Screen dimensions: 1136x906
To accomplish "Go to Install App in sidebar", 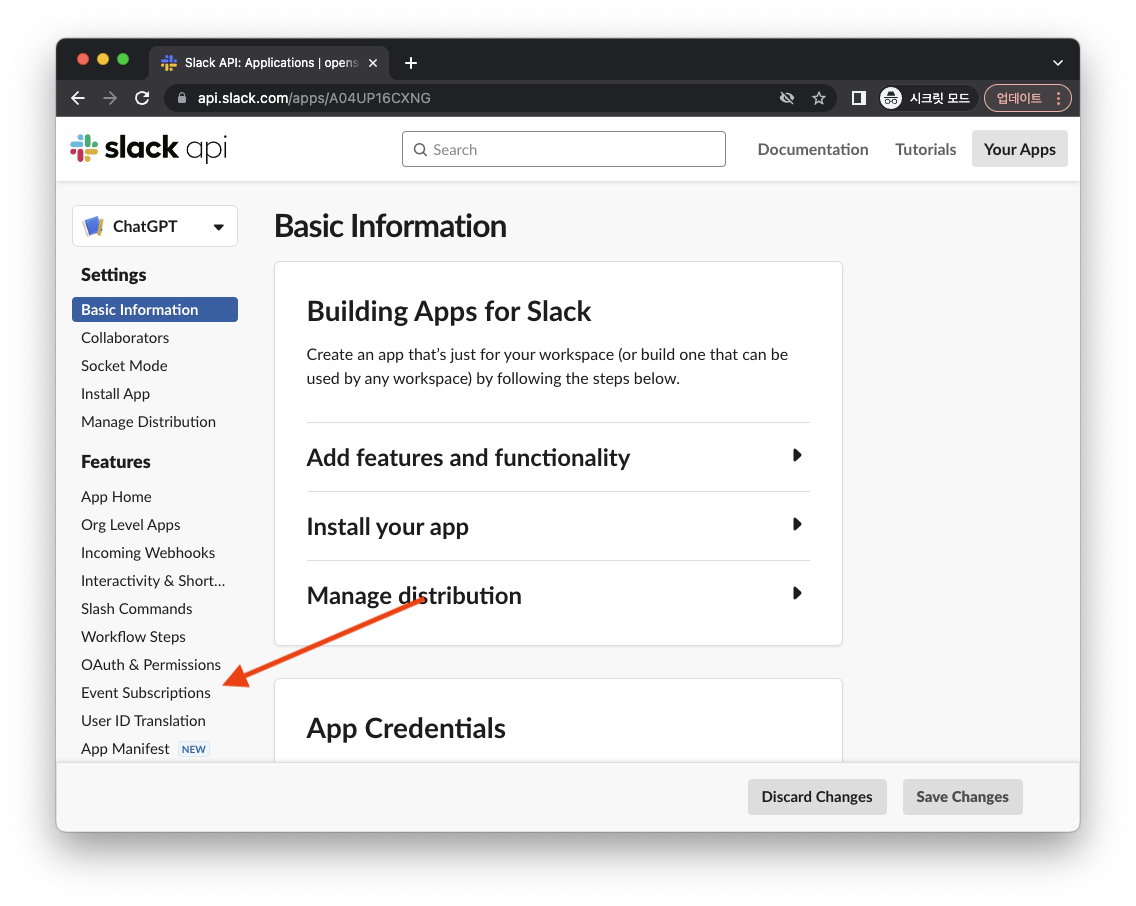I will [115, 394].
